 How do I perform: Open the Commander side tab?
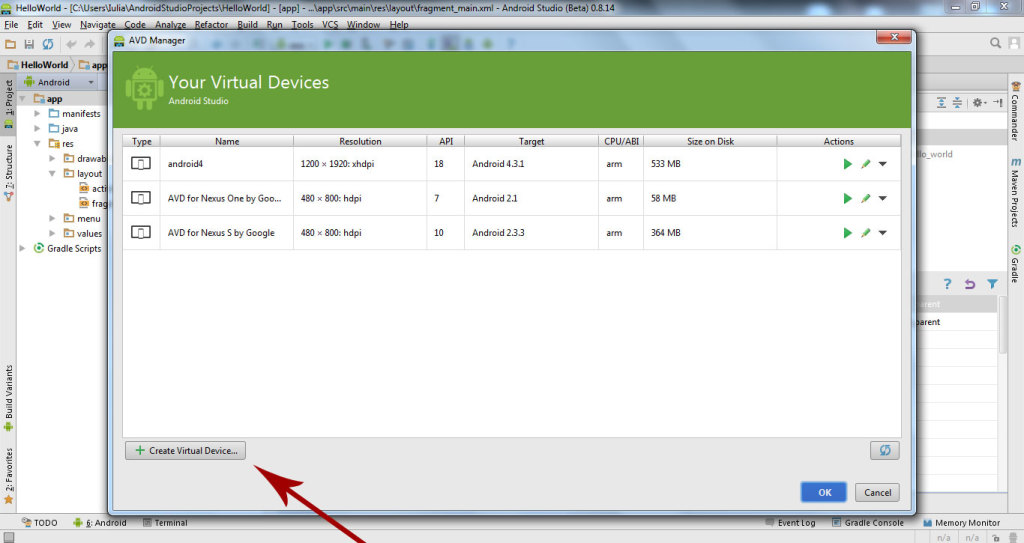point(1016,111)
